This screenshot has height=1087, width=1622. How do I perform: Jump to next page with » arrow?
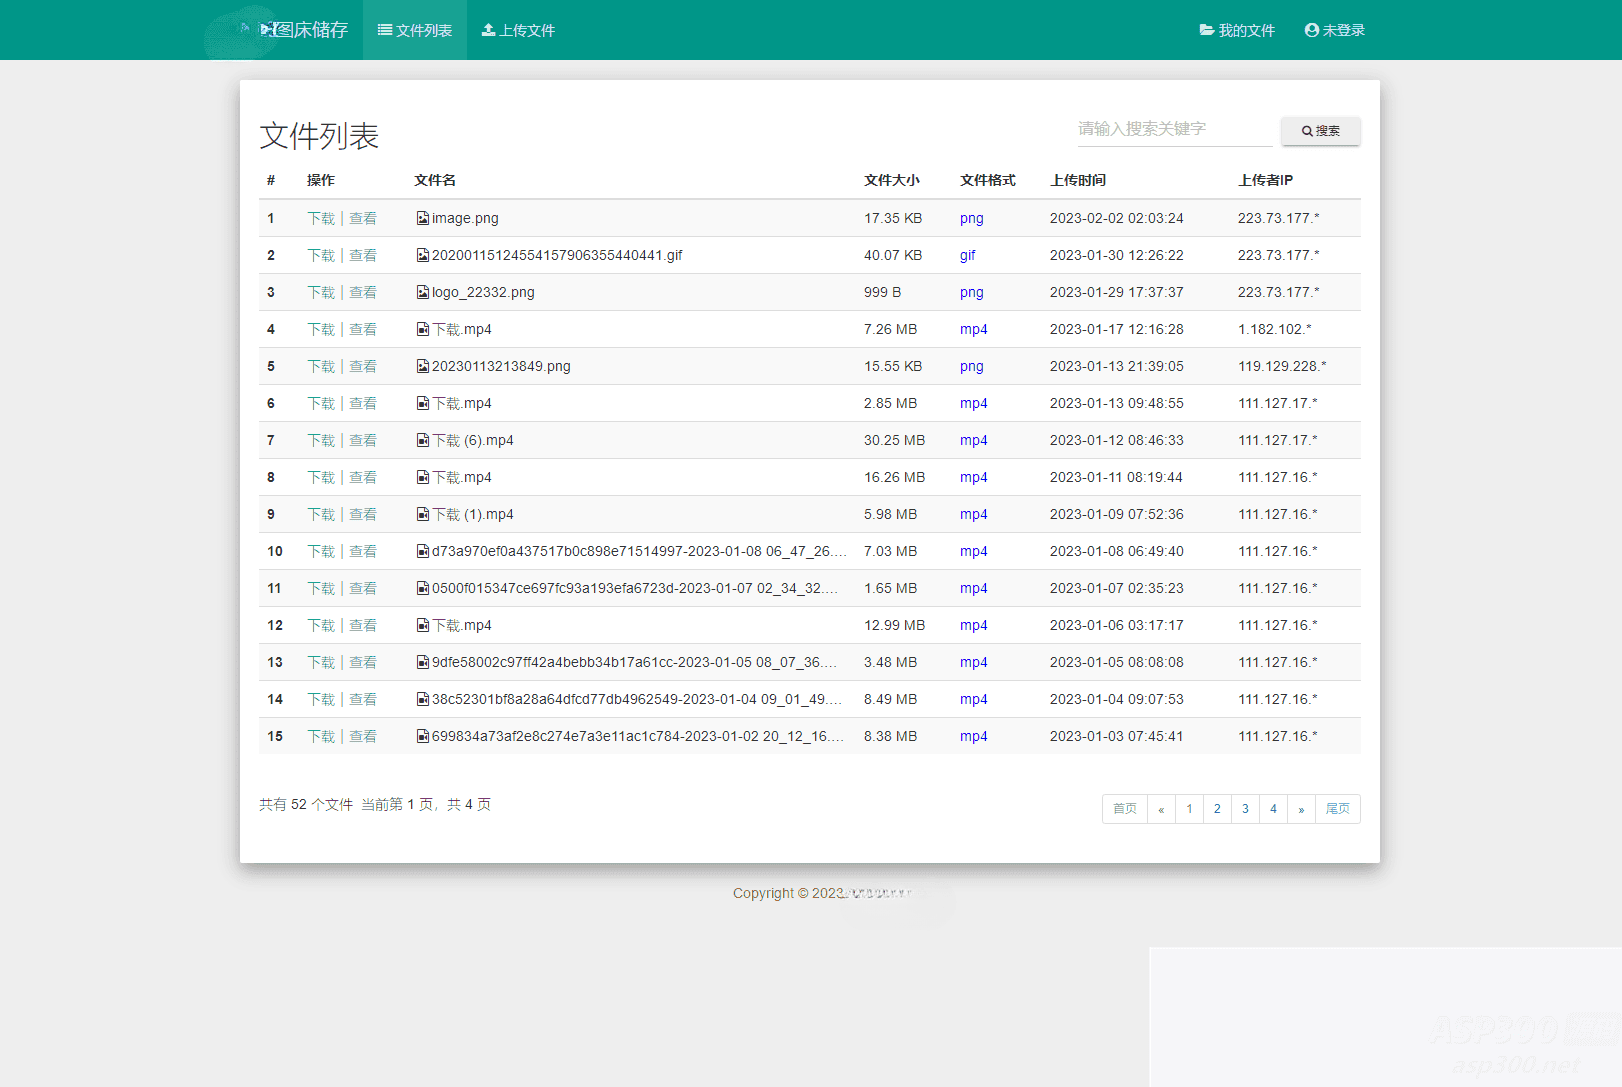point(1301,809)
